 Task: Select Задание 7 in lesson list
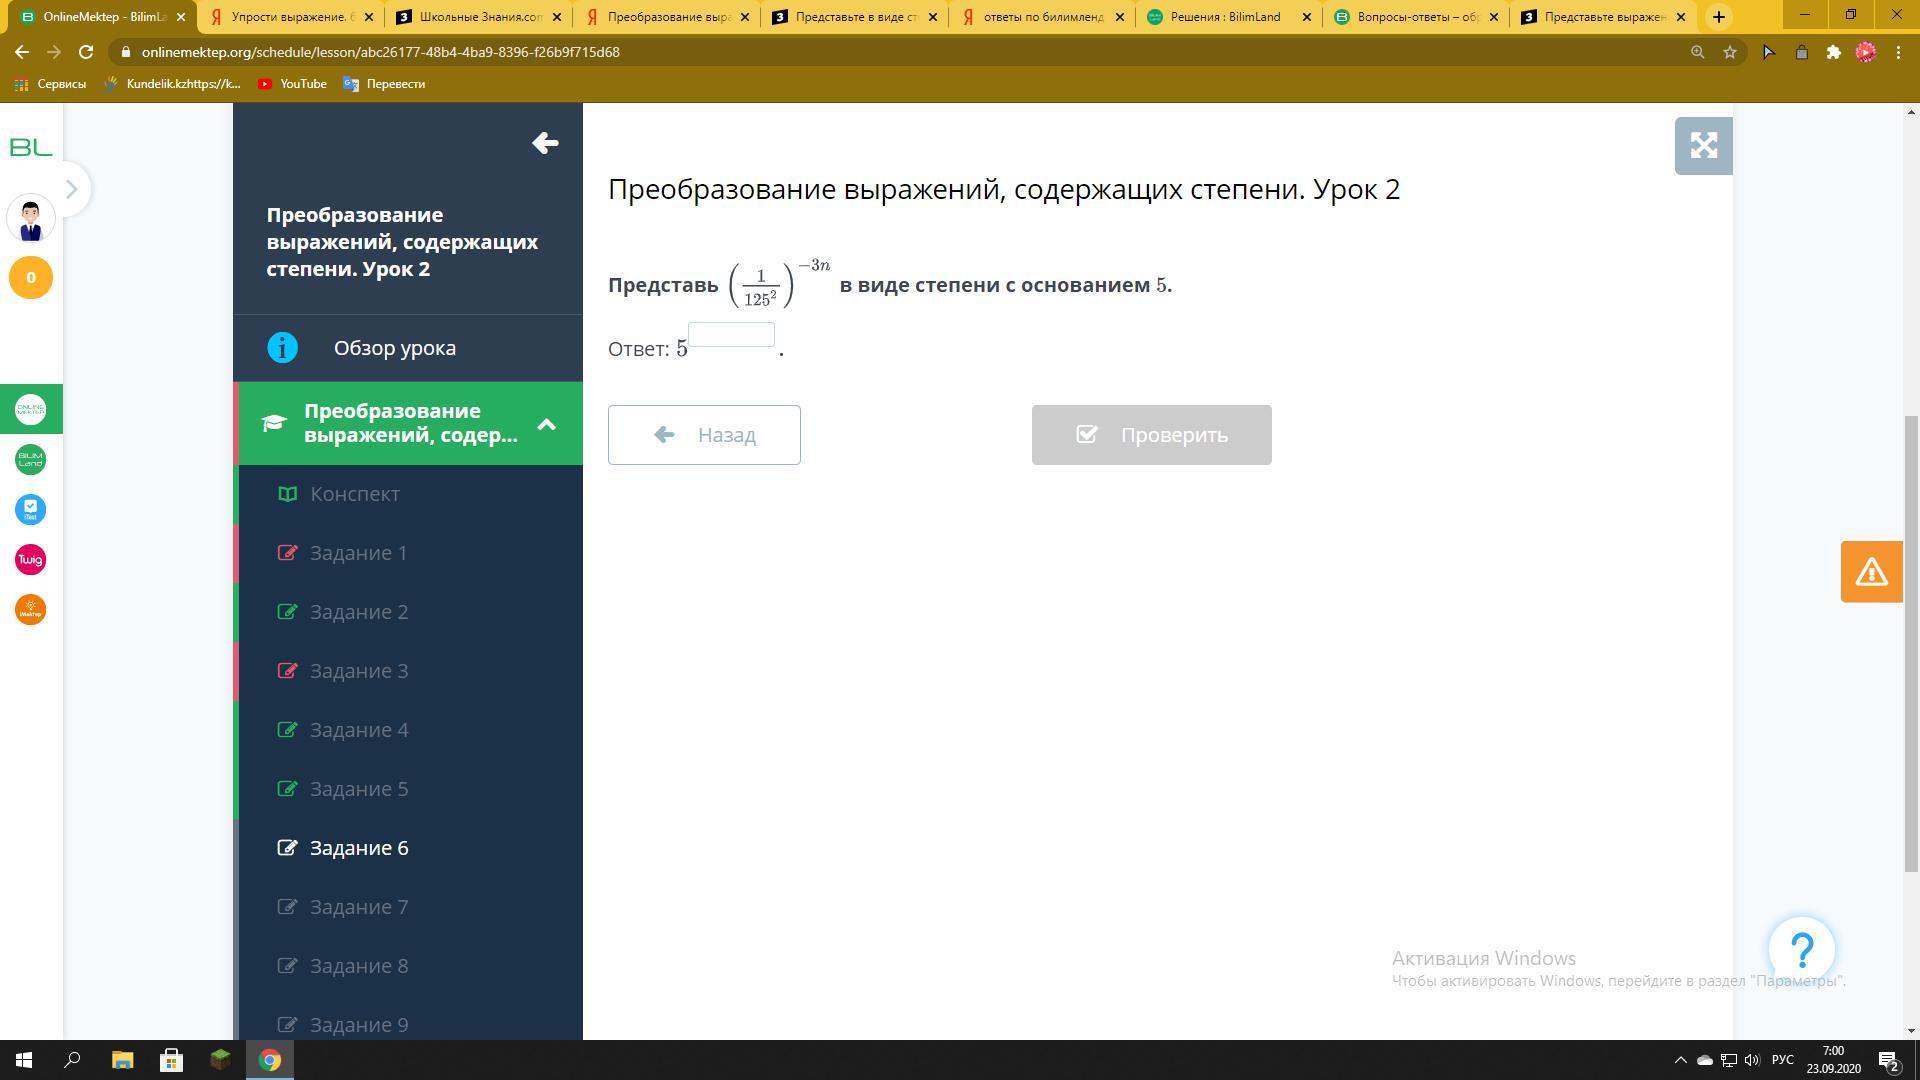pyautogui.click(x=358, y=907)
